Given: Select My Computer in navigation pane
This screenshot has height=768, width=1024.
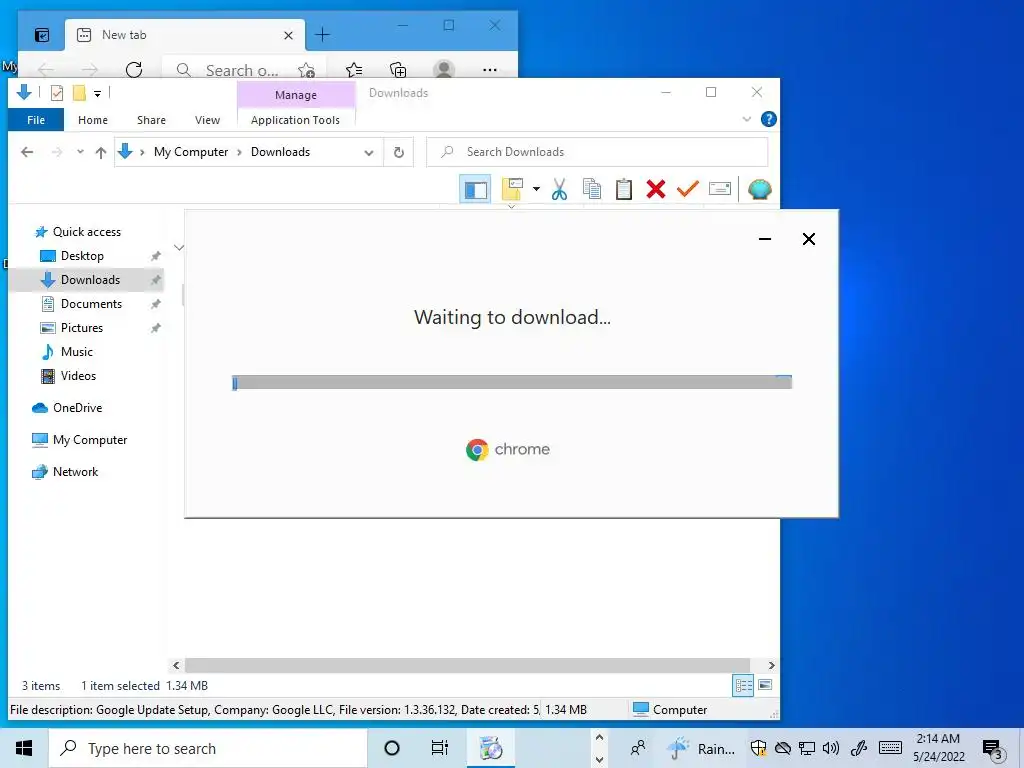Looking at the screenshot, I should (x=89, y=440).
